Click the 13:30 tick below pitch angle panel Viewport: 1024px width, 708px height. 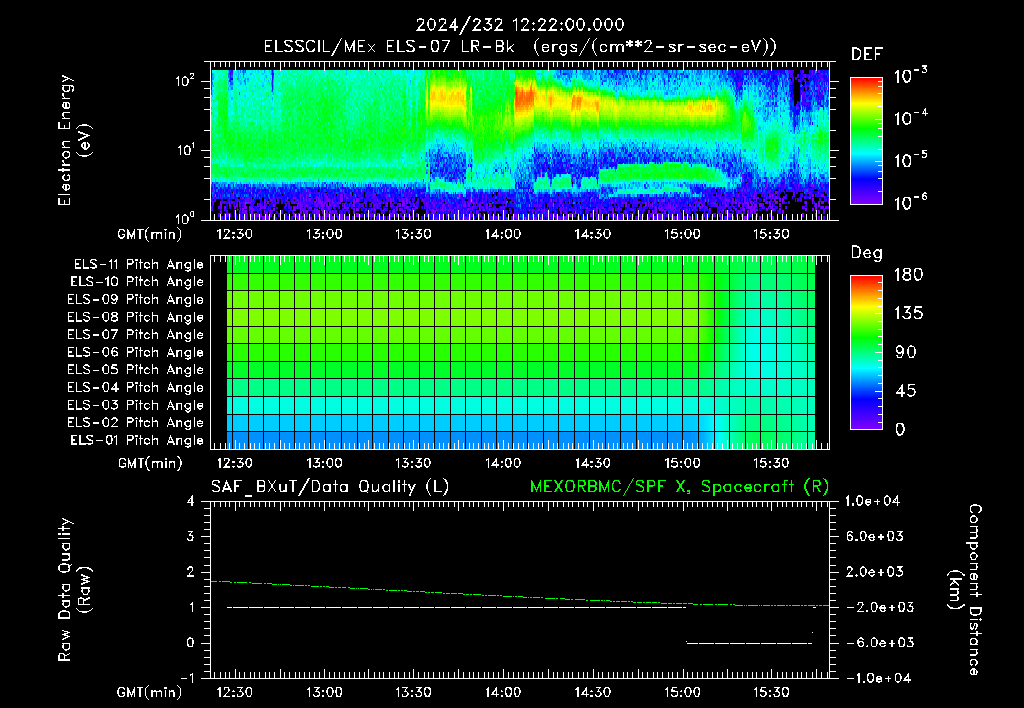413,463
